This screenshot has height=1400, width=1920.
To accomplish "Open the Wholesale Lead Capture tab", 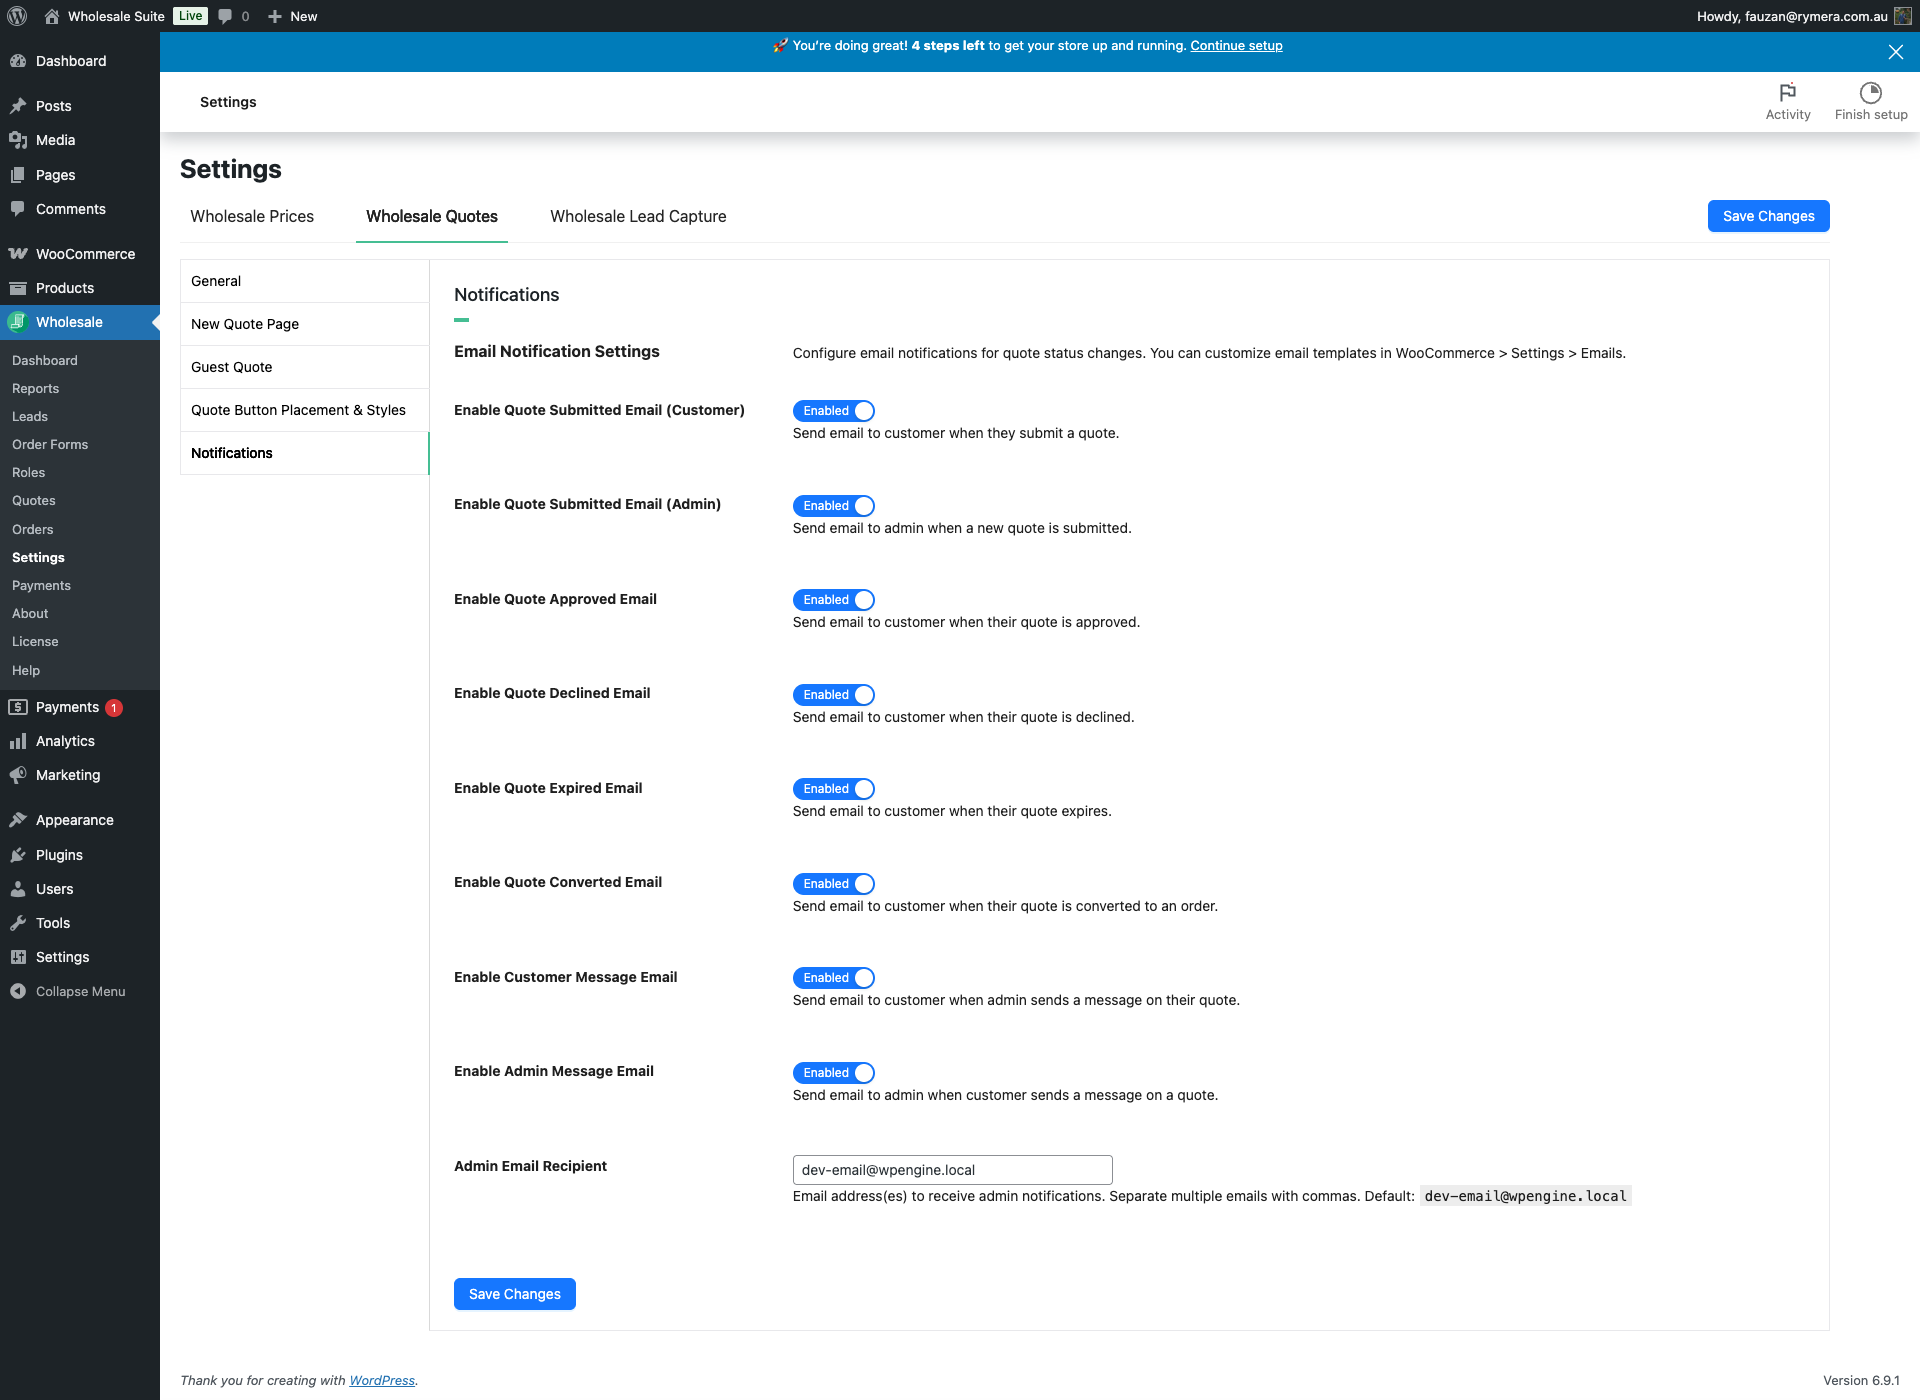I will click(638, 216).
